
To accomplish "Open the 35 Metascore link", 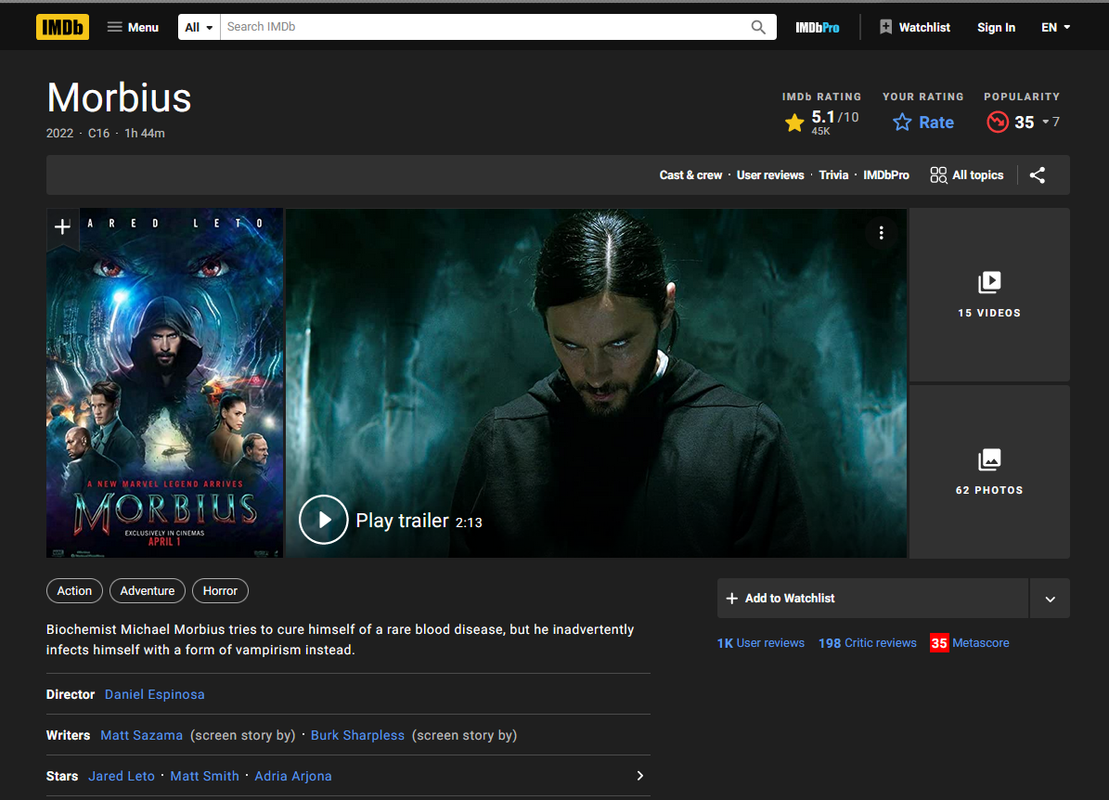I will 969,643.
